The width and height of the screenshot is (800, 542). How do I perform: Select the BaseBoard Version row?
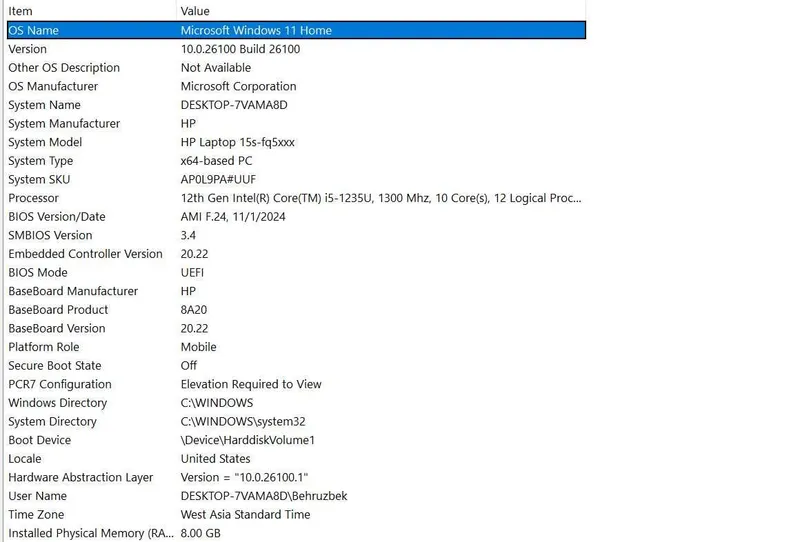(296, 328)
